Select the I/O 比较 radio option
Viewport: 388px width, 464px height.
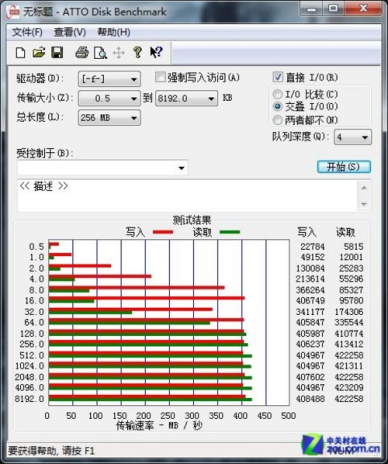pyautogui.click(x=277, y=94)
